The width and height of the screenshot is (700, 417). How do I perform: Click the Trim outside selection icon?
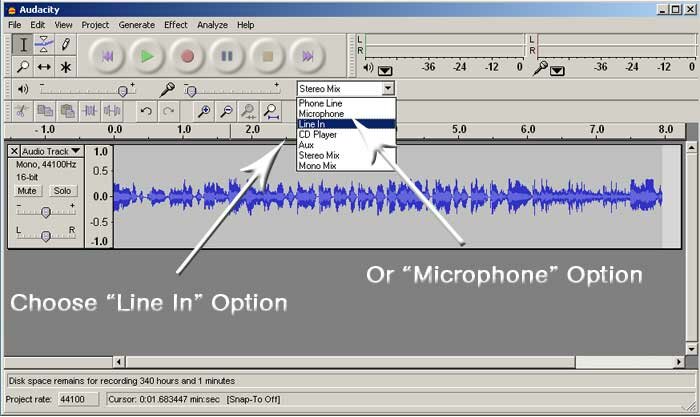[x=90, y=111]
